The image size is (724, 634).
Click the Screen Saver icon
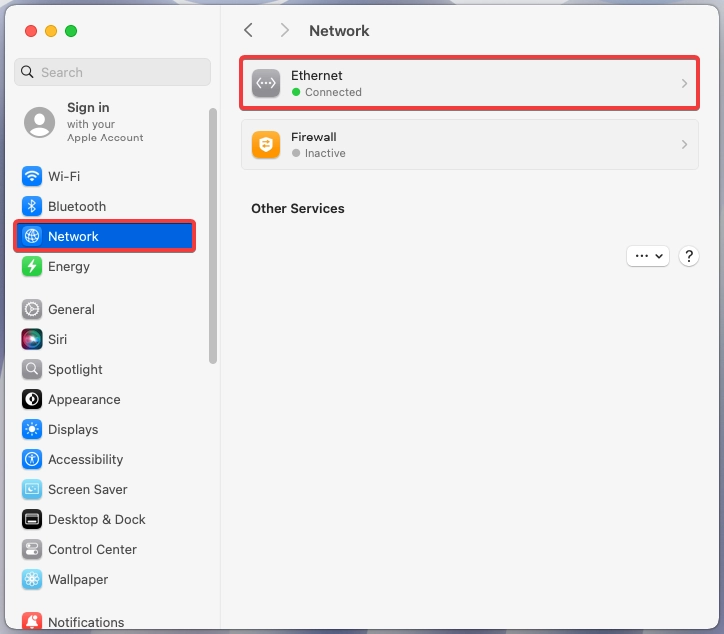(31, 489)
